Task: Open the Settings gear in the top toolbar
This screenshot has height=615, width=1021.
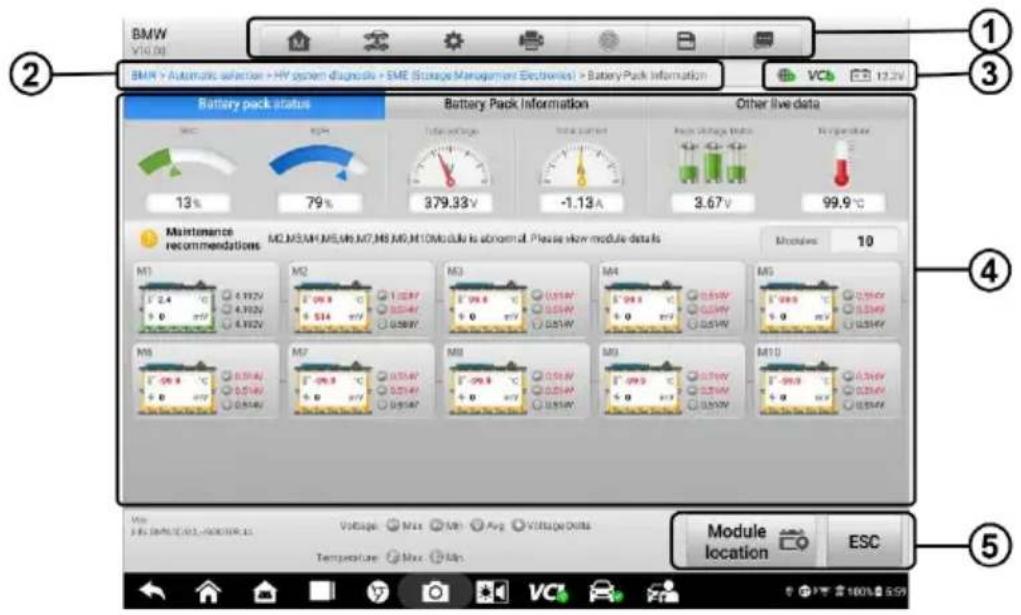Action: pyautogui.click(x=453, y=41)
